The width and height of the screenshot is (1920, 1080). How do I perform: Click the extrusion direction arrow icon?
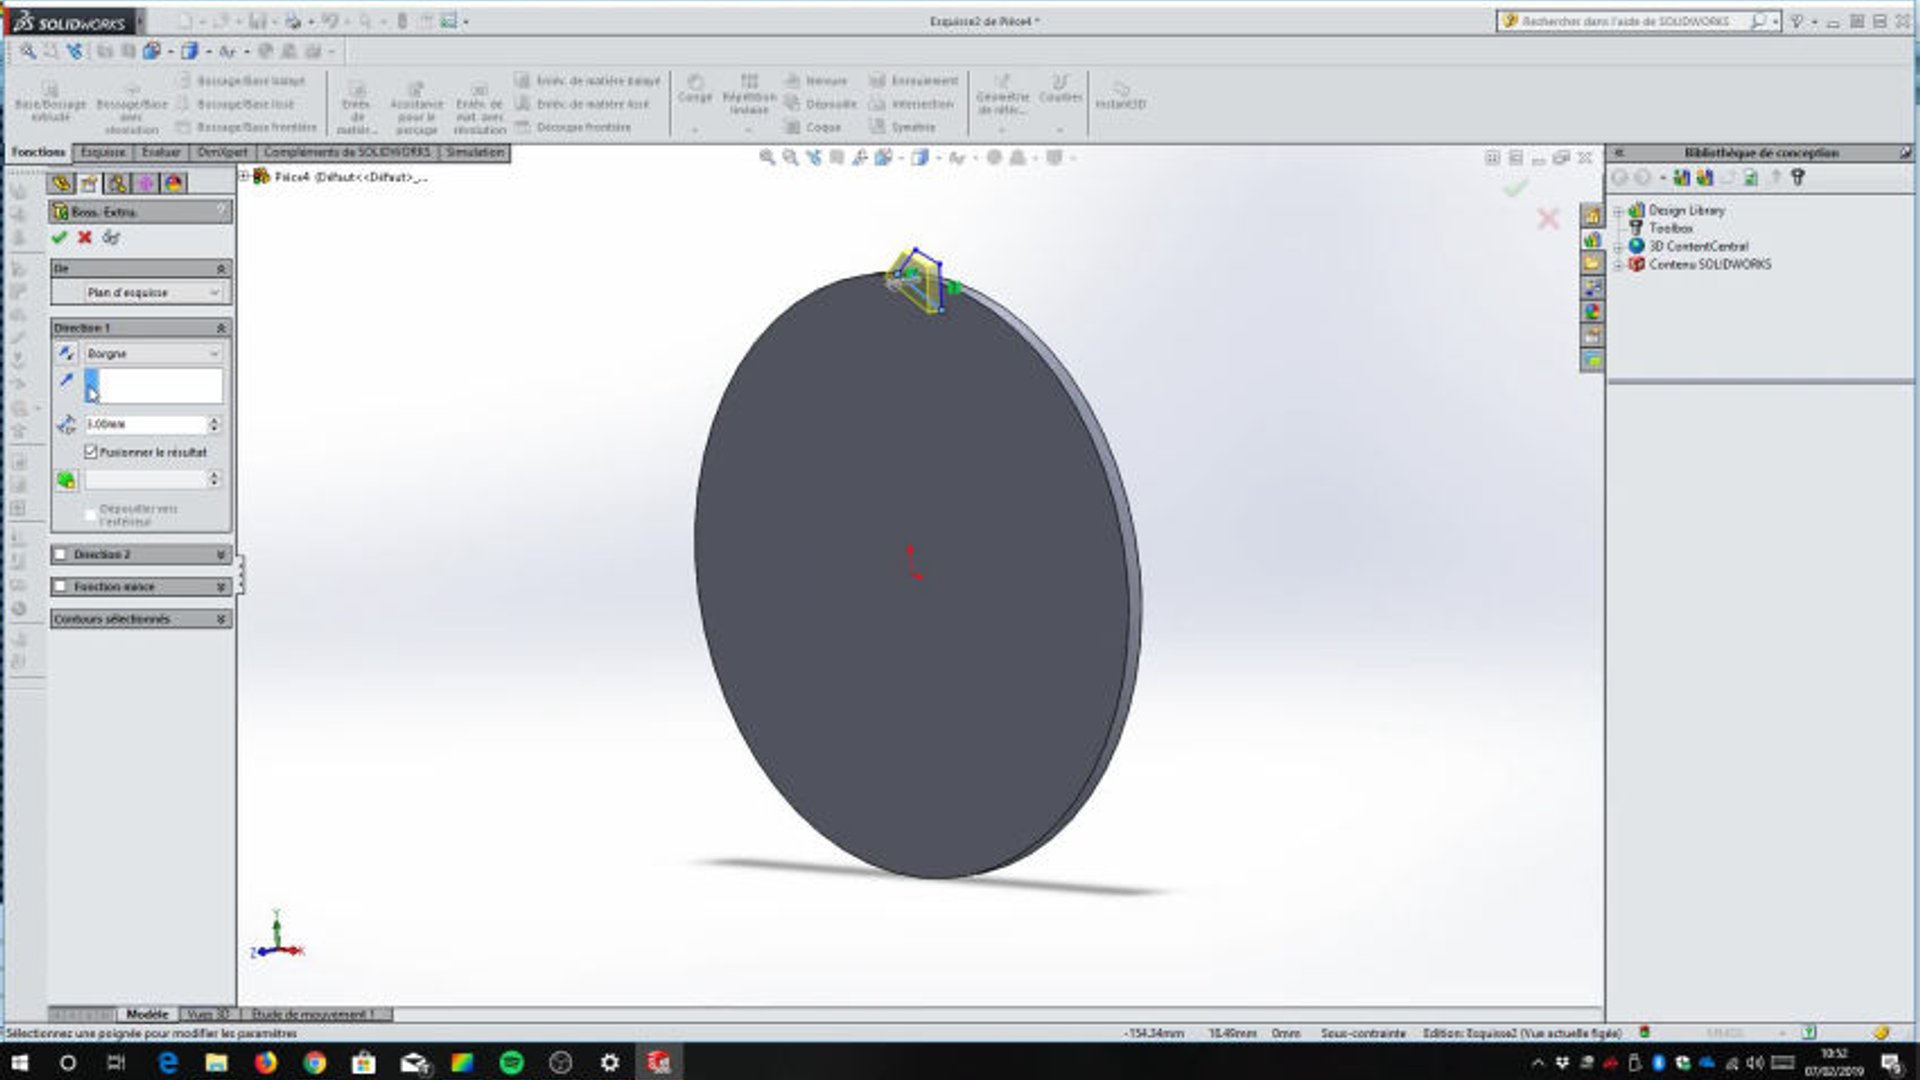click(x=66, y=380)
